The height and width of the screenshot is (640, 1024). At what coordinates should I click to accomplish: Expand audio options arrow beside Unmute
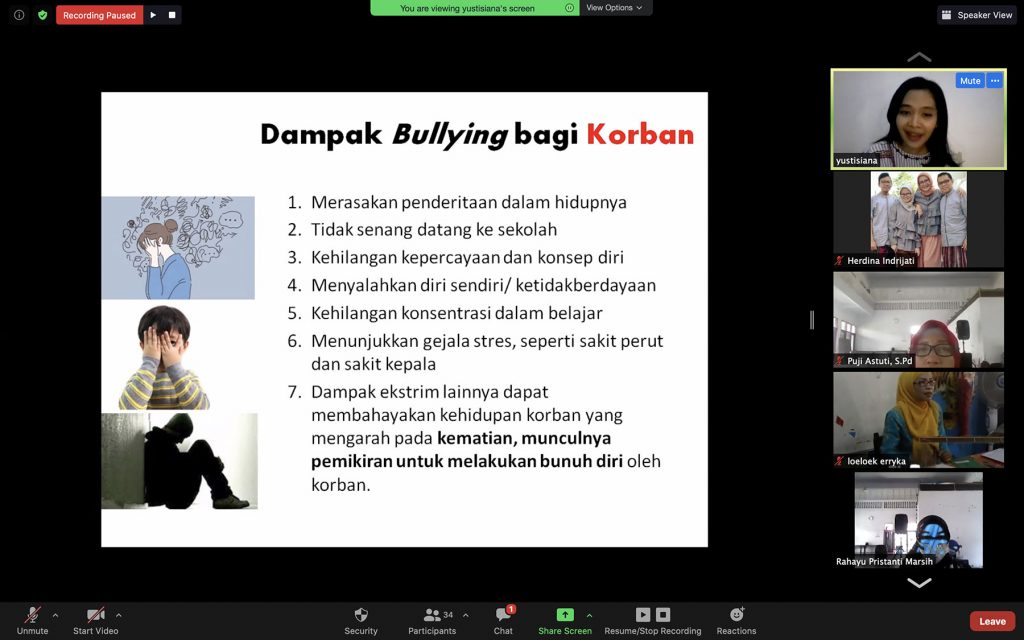[55, 615]
